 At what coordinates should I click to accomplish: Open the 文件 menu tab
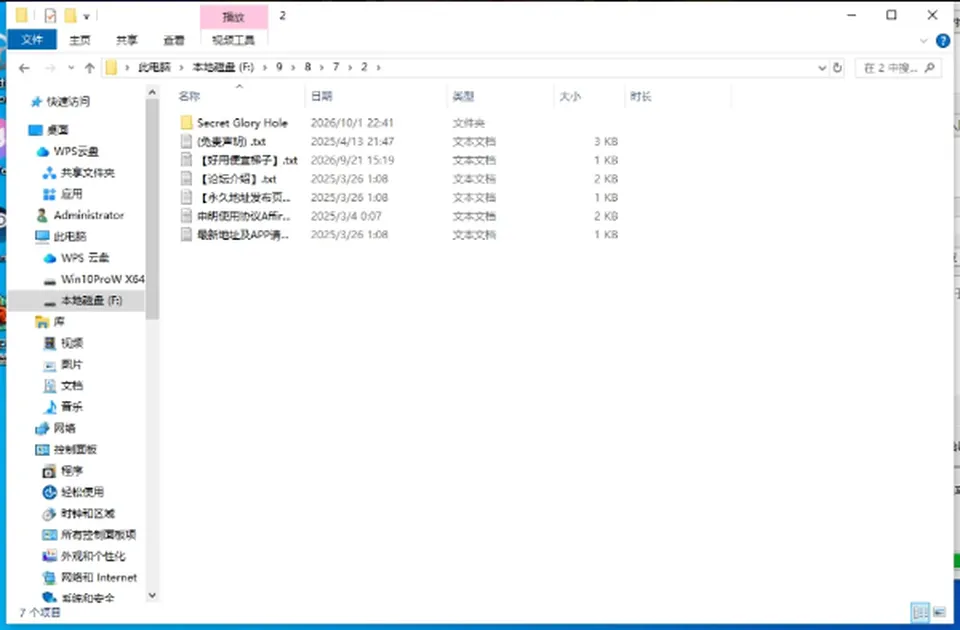(x=32, y=40)
